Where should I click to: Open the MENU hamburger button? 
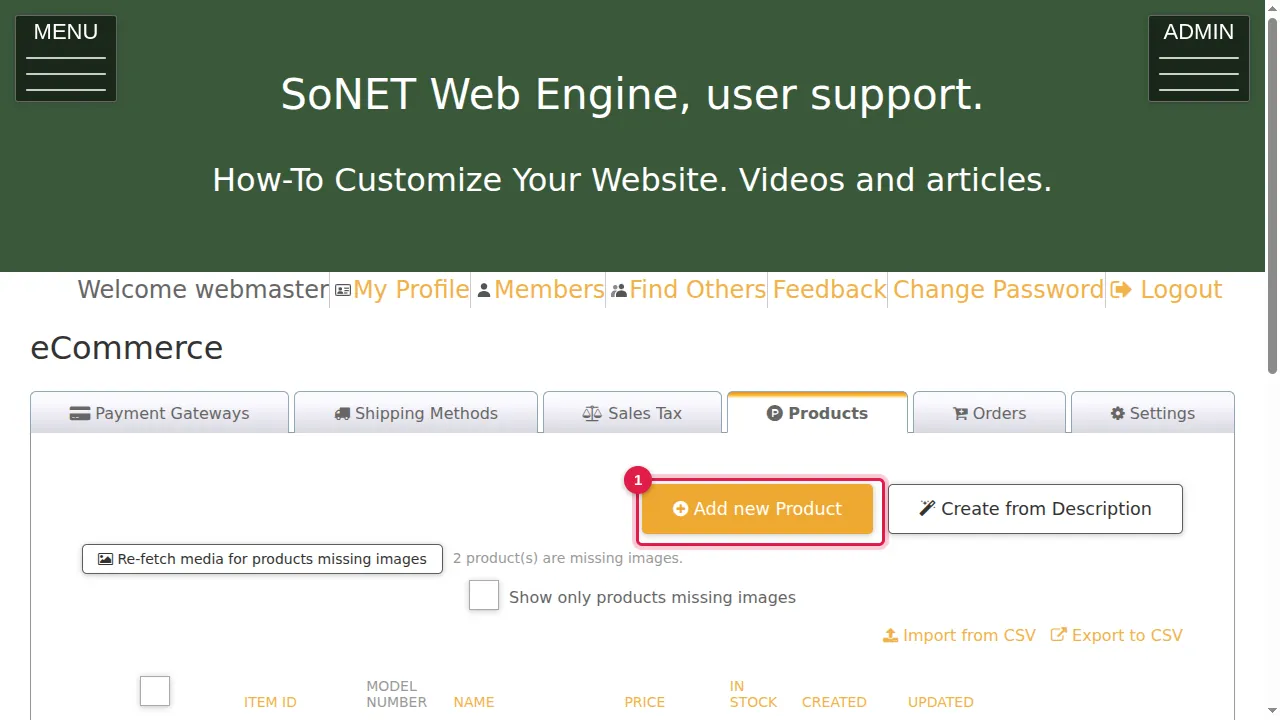(x=66, y=58)
